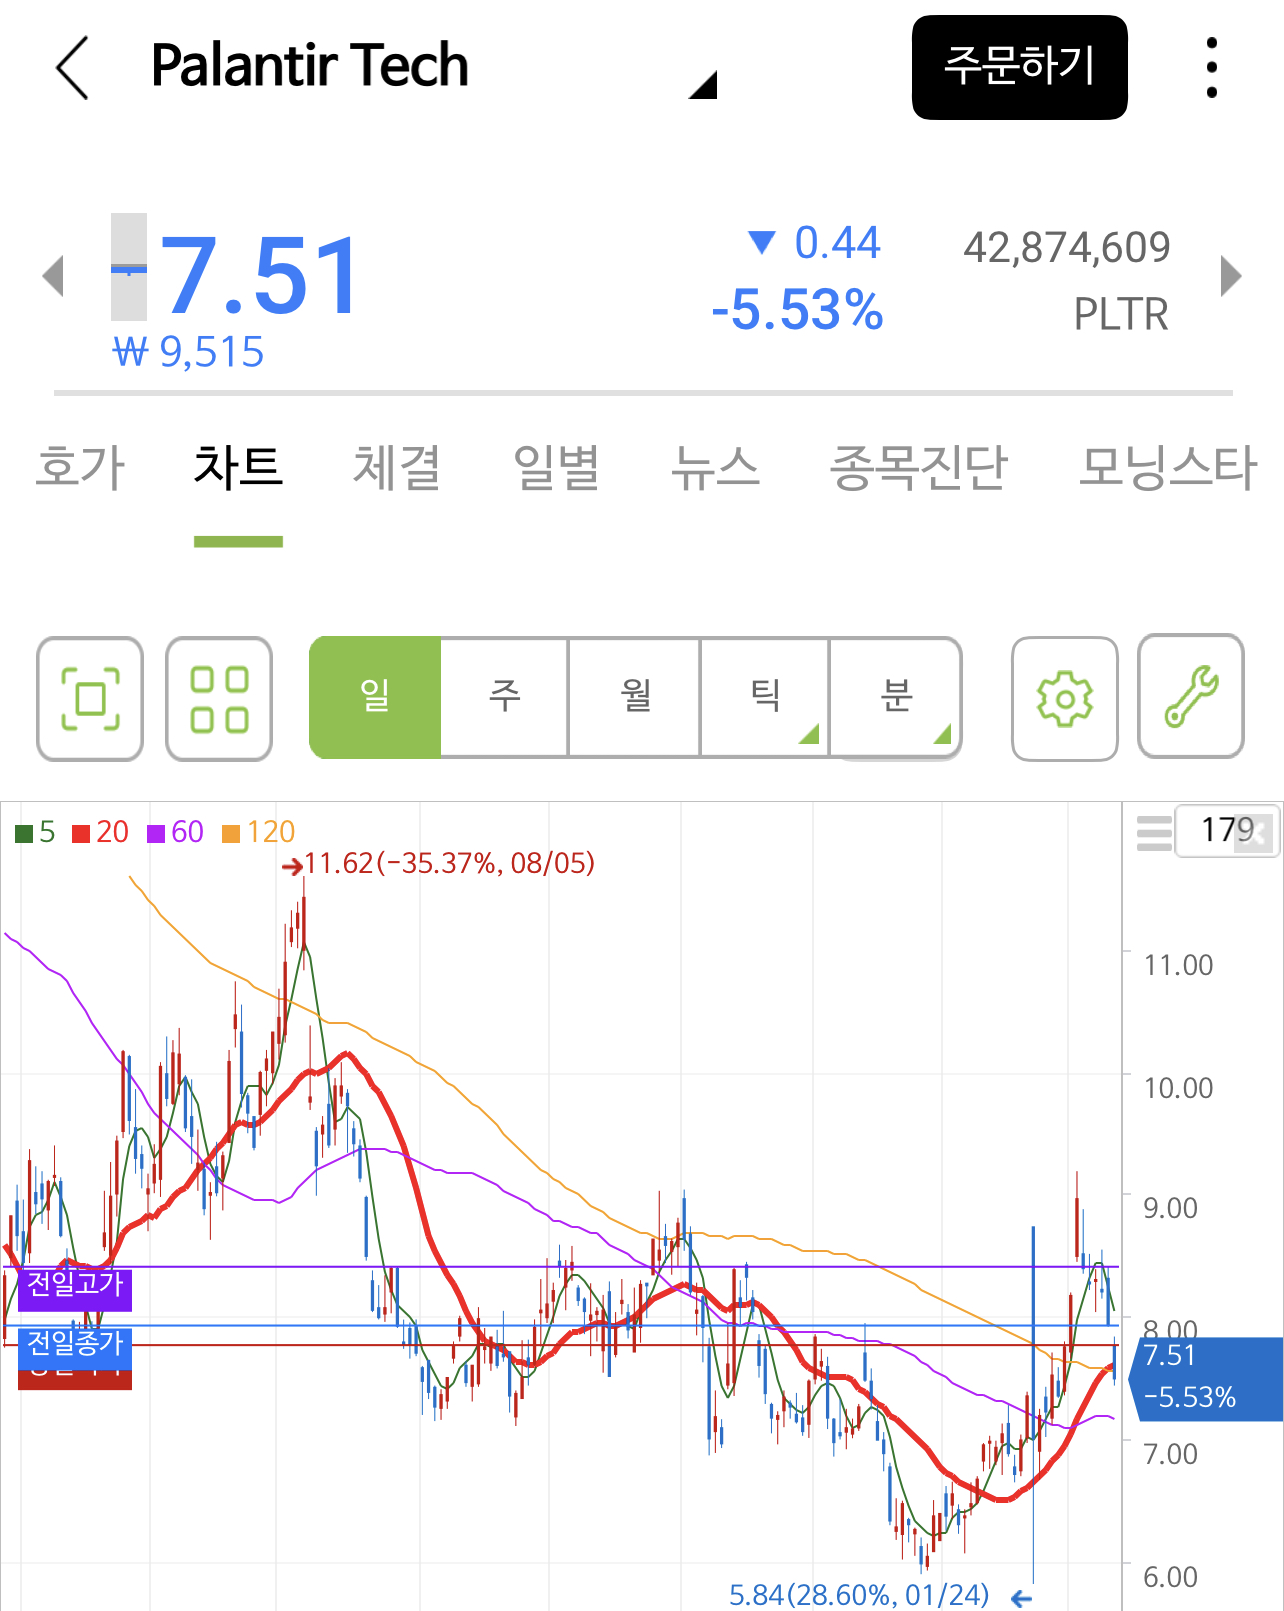This screenshot has height=1611, width=1284.
Task: Select the 호가 tab
Action: (80, 468)
